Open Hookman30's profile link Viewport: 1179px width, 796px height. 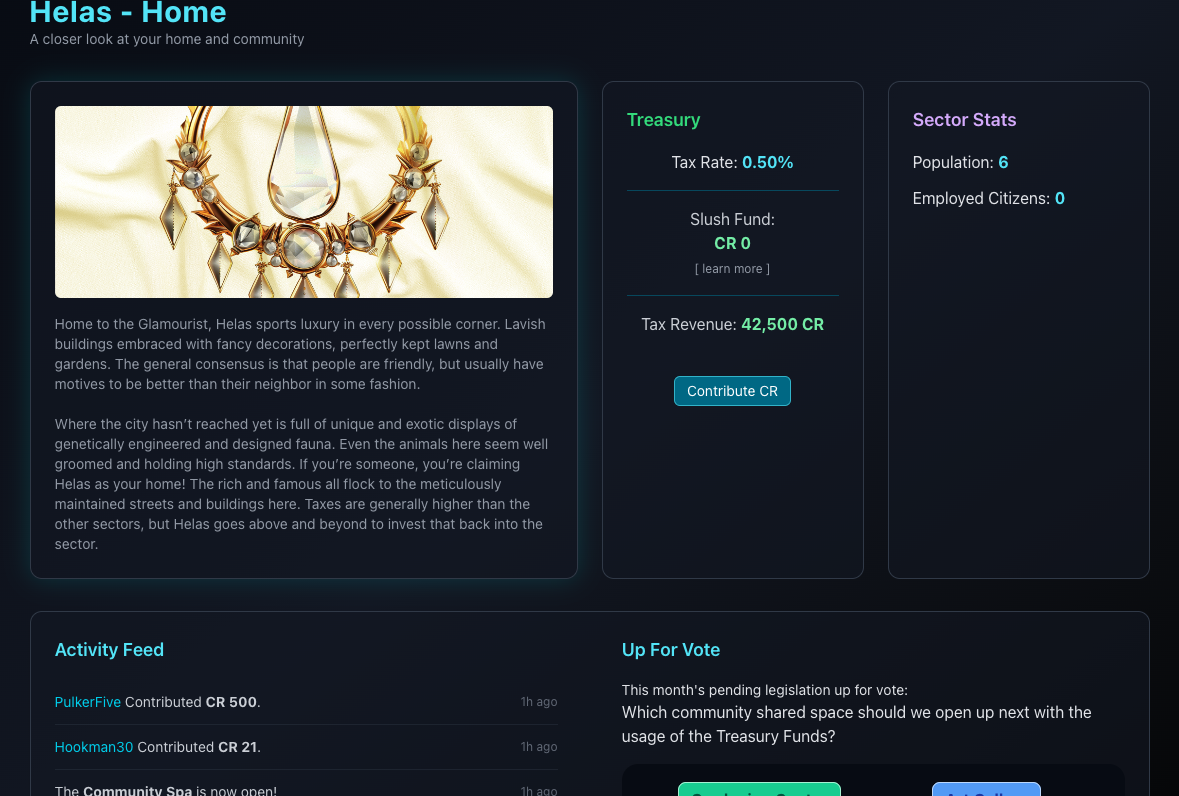point(94,747)
